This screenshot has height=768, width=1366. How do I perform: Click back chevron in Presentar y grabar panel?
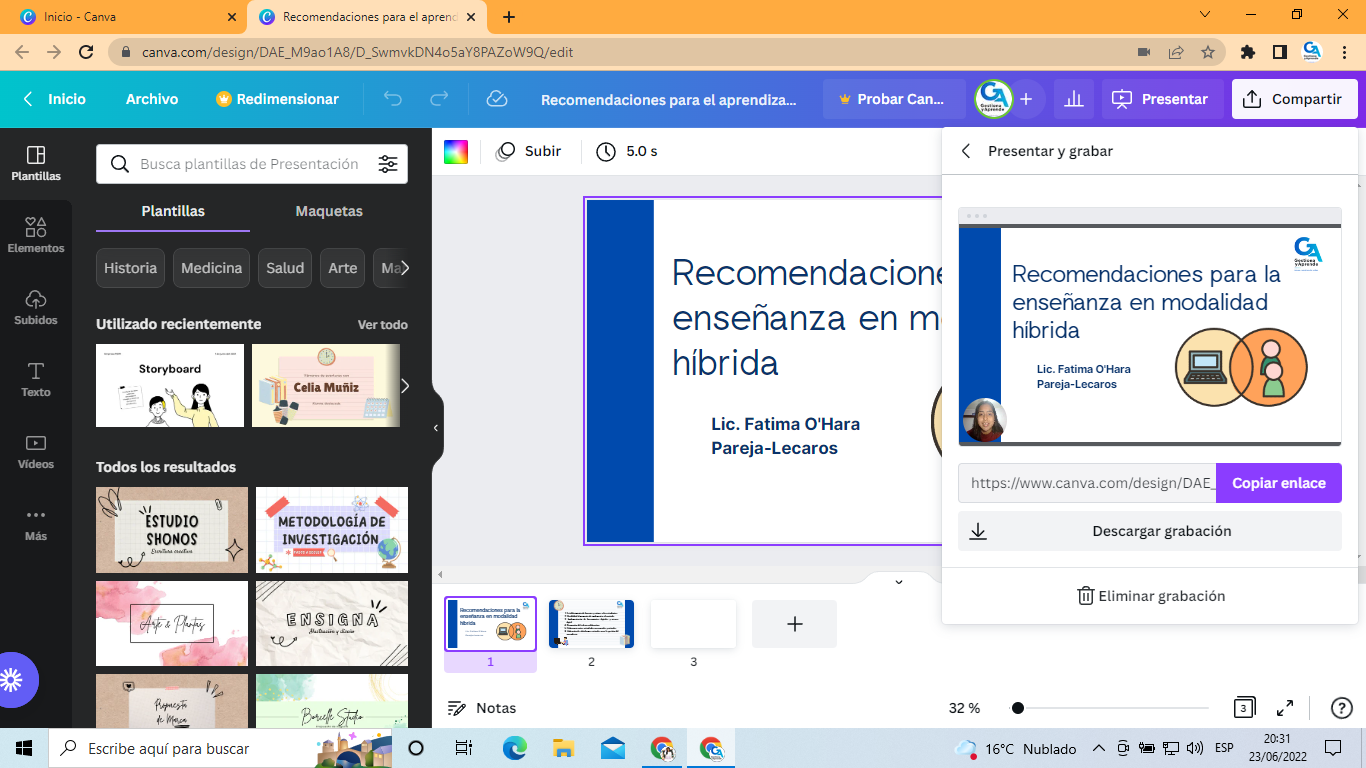point(966,150)
